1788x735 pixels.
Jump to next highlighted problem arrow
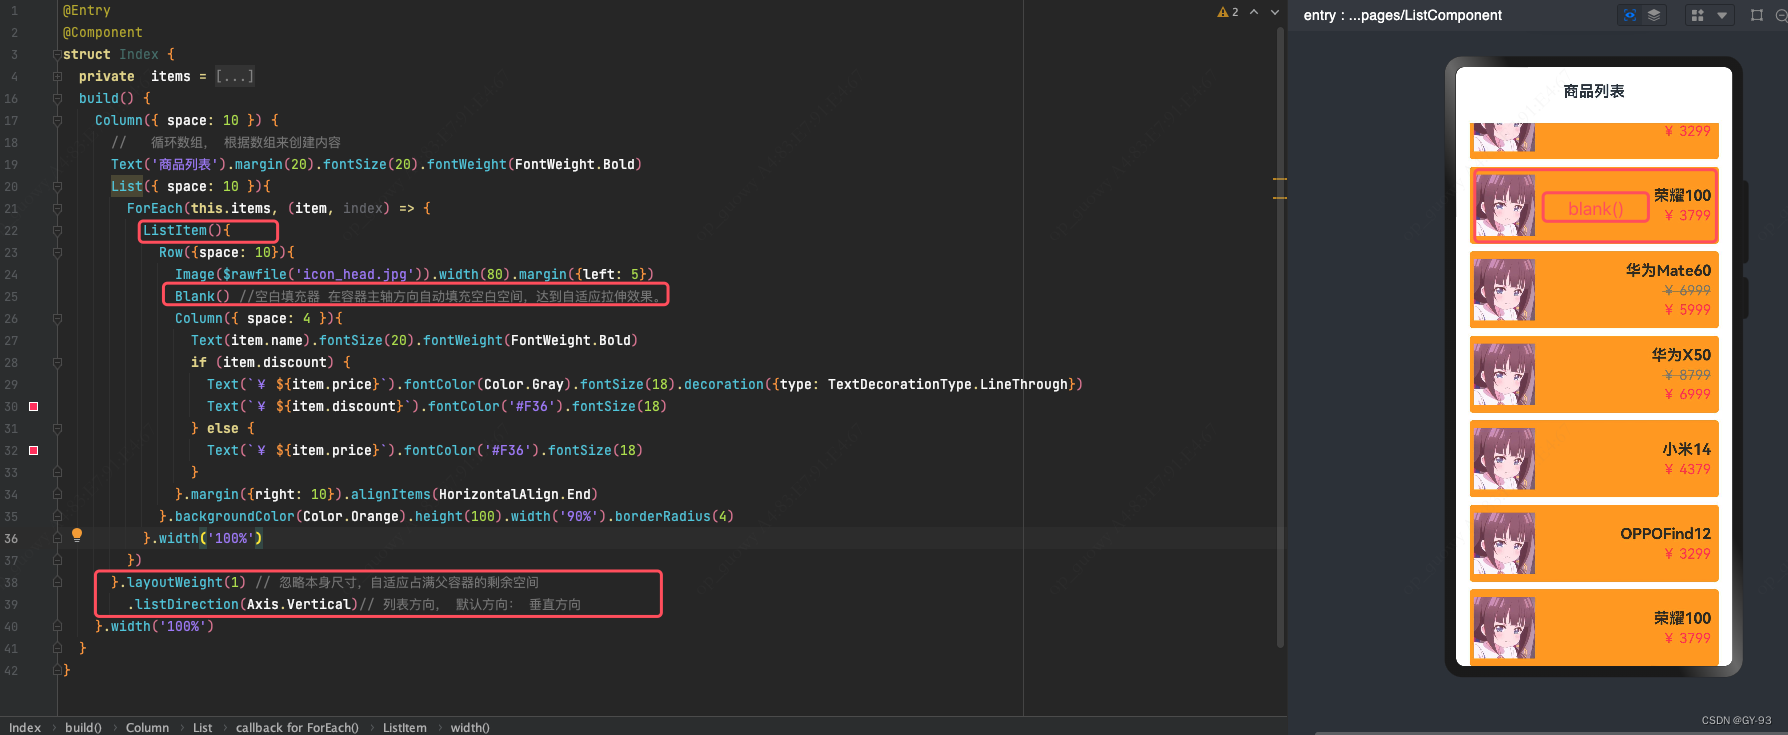(x=1274, y=12)
